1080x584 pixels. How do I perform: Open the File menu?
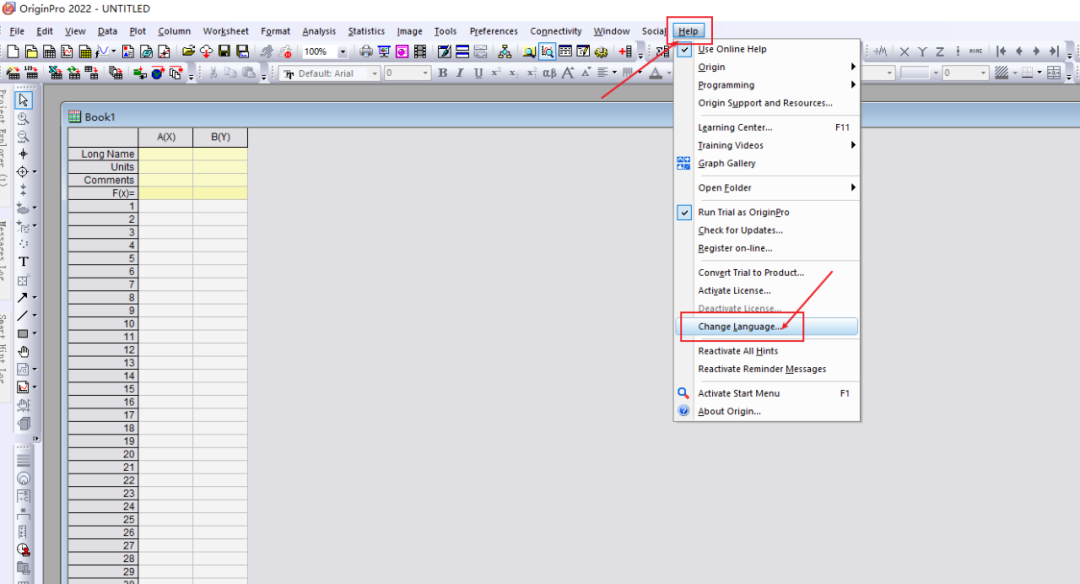point(17,31)
